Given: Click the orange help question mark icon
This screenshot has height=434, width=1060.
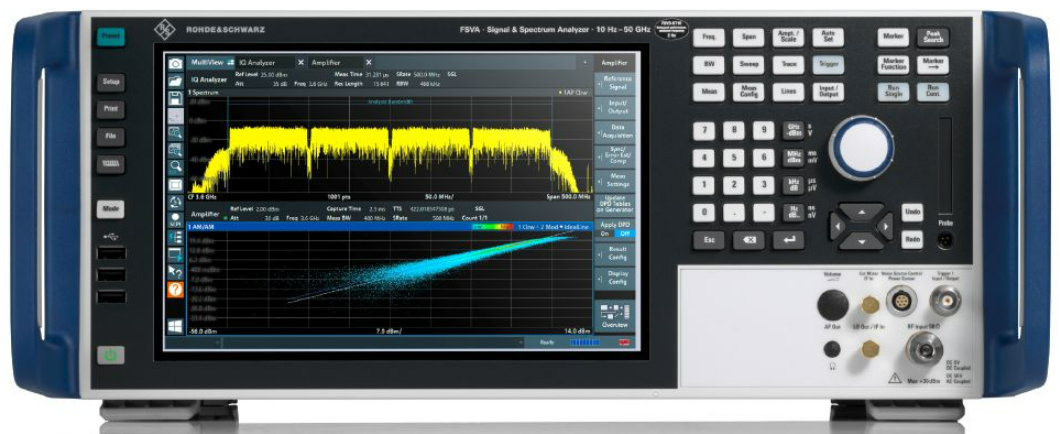Looking at the screenshot, I should coord(175,289).
